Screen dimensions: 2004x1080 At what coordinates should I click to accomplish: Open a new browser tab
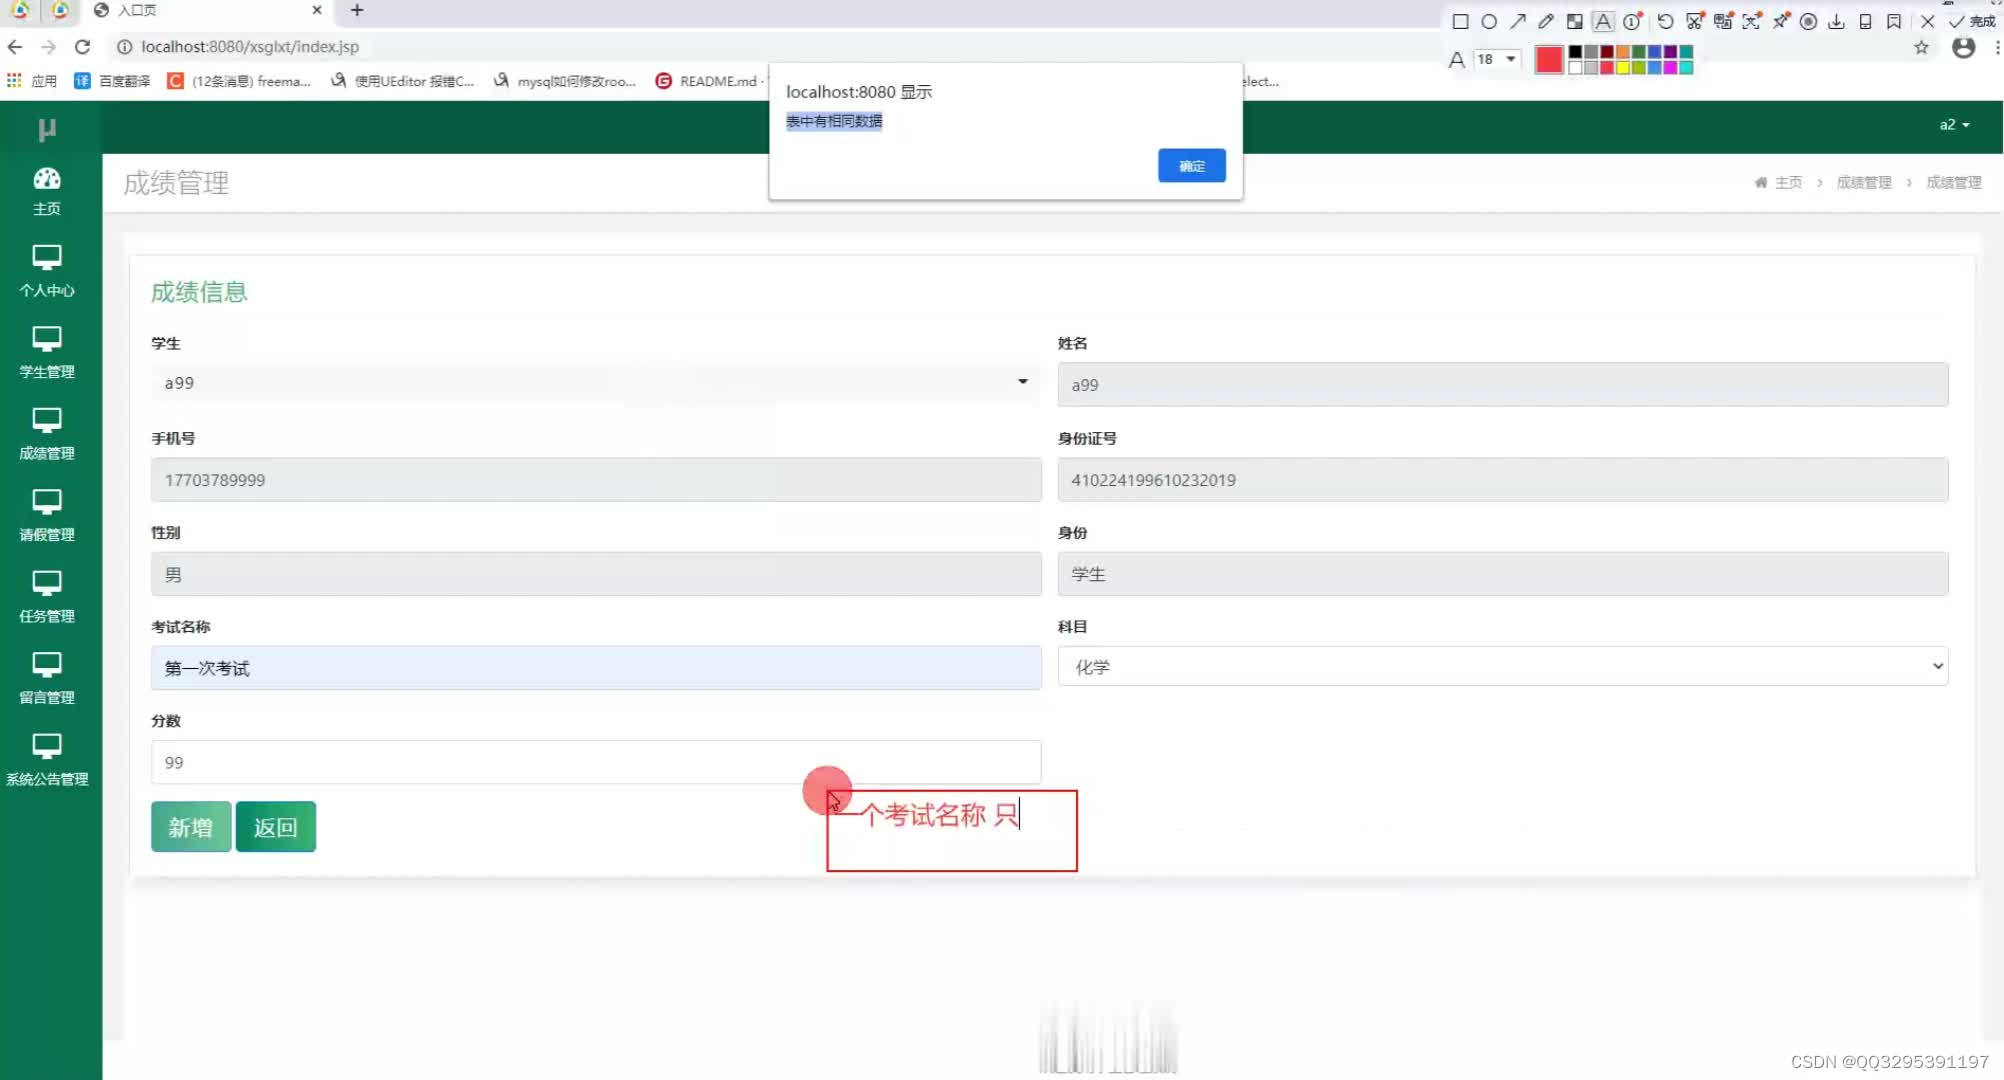357,10
